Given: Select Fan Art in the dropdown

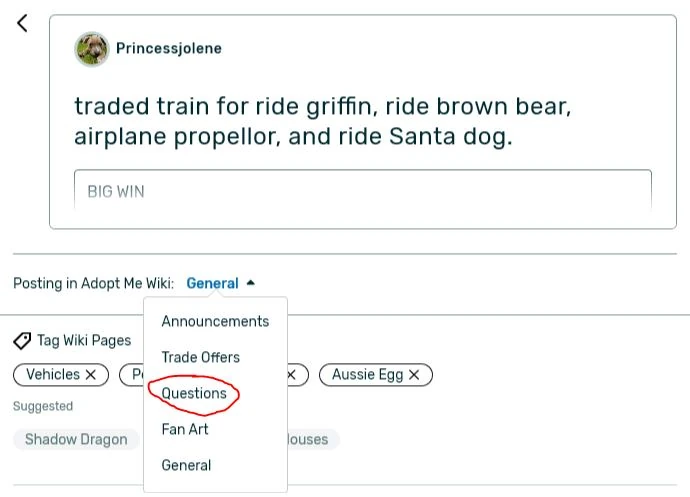Looking at the screenshot, I should click(184, 429).
